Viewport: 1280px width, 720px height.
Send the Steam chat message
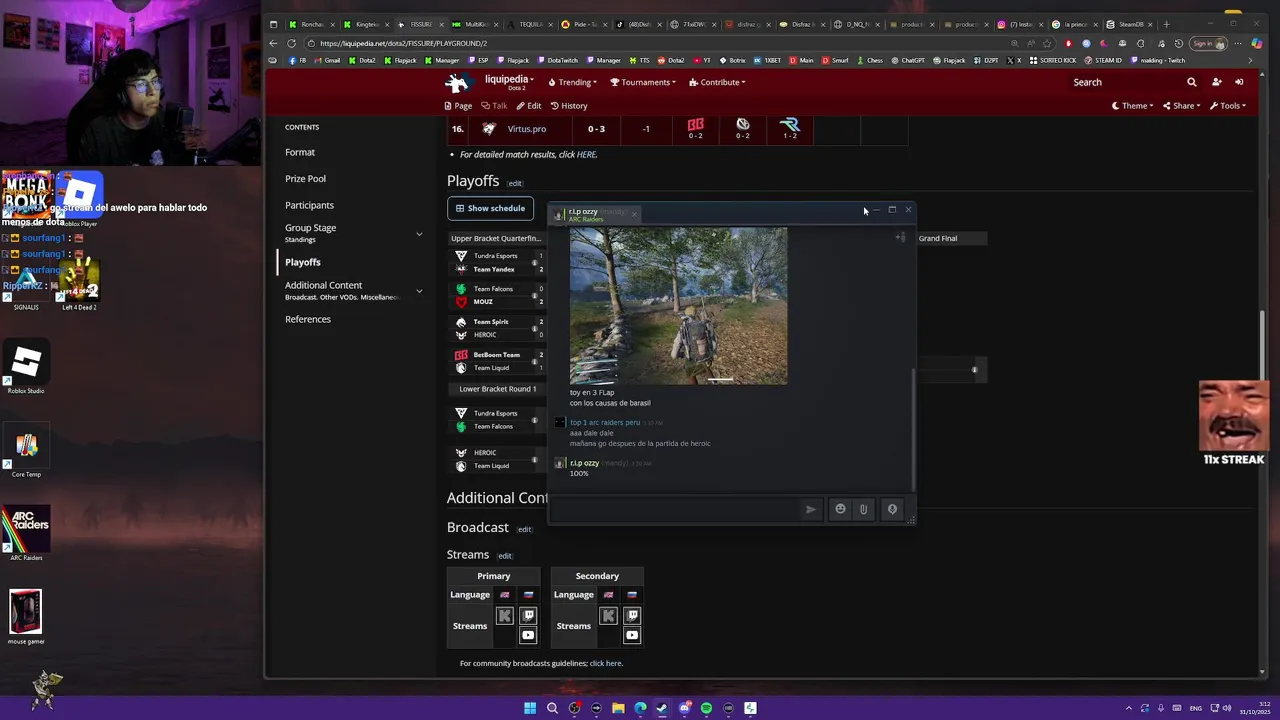810,509
